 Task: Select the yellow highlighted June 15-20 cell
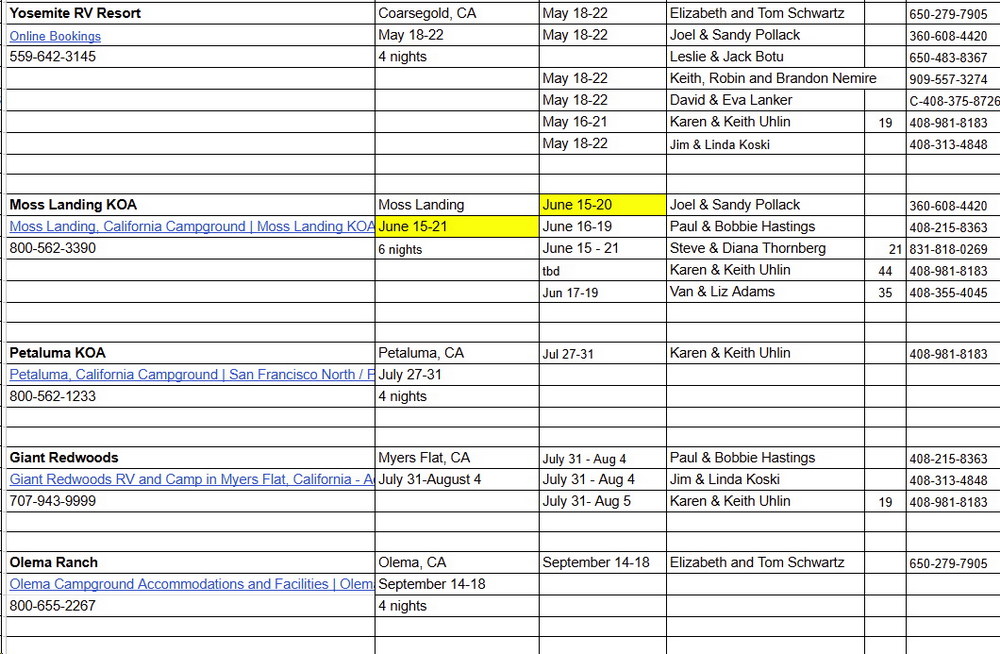(602, 205)
